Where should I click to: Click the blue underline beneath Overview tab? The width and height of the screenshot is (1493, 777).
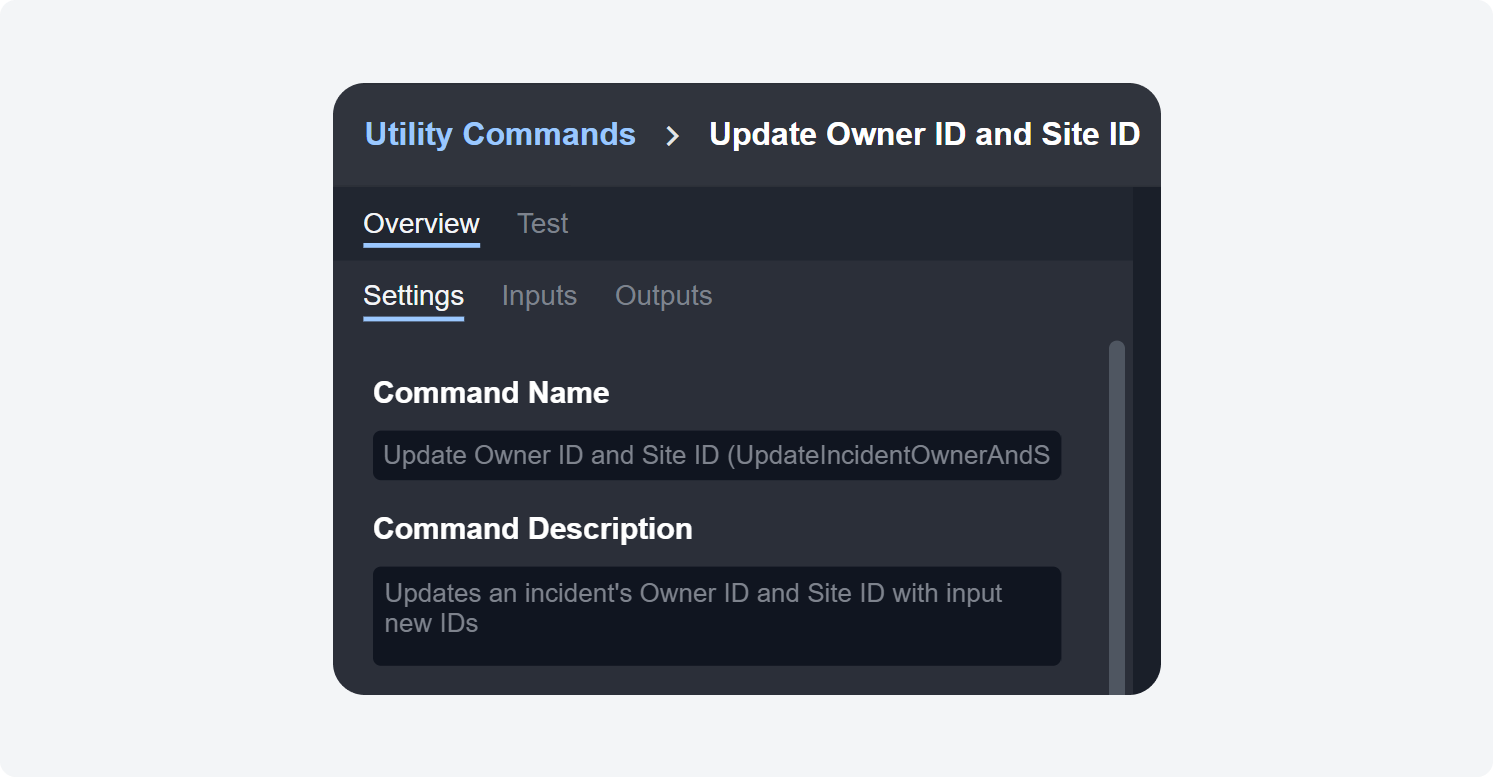[x=421, y=244]
